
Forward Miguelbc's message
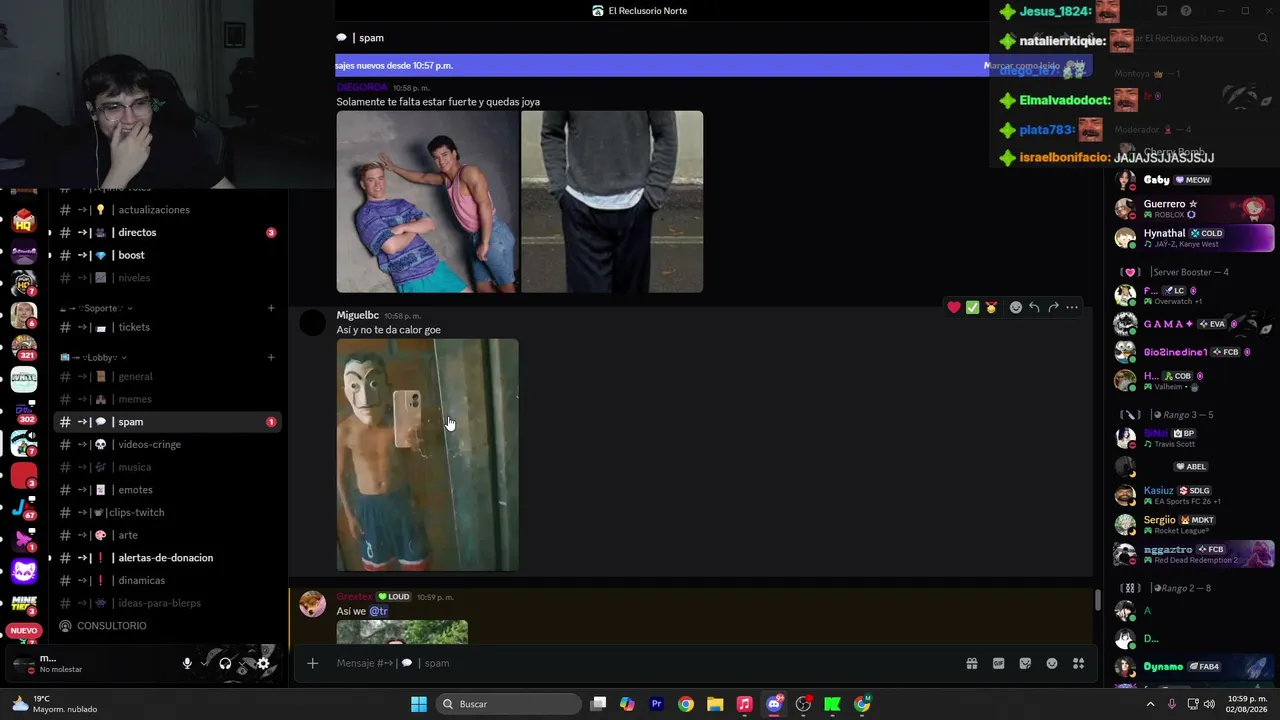[x=1053, y=307]
